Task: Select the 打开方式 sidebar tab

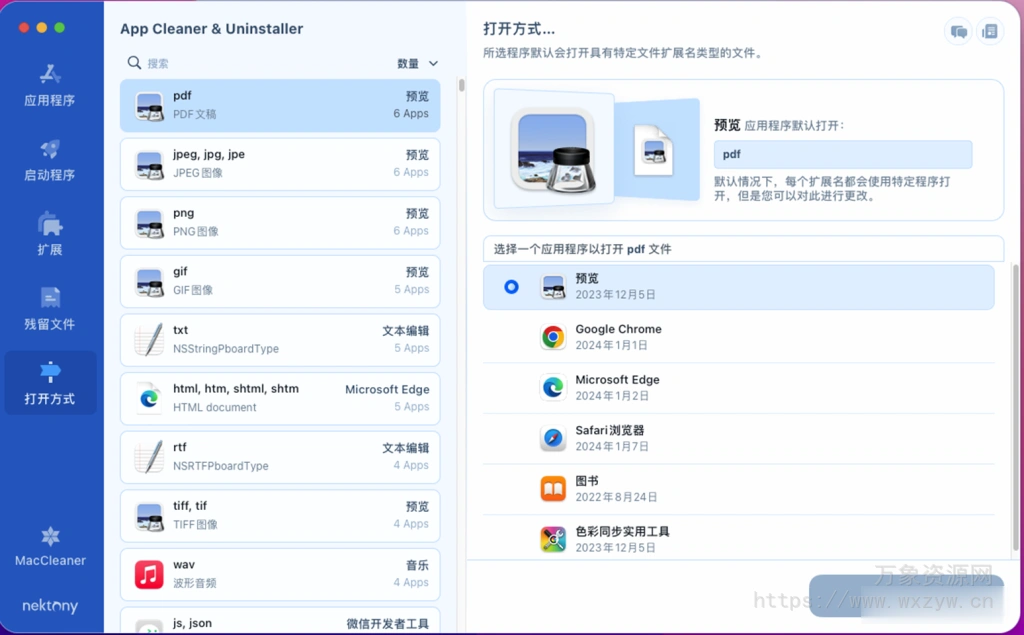Action: click(50, 384)
